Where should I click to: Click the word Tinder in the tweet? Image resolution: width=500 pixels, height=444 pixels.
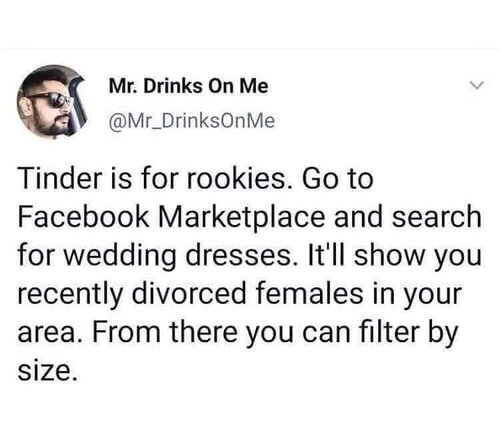tap(60, 178)
